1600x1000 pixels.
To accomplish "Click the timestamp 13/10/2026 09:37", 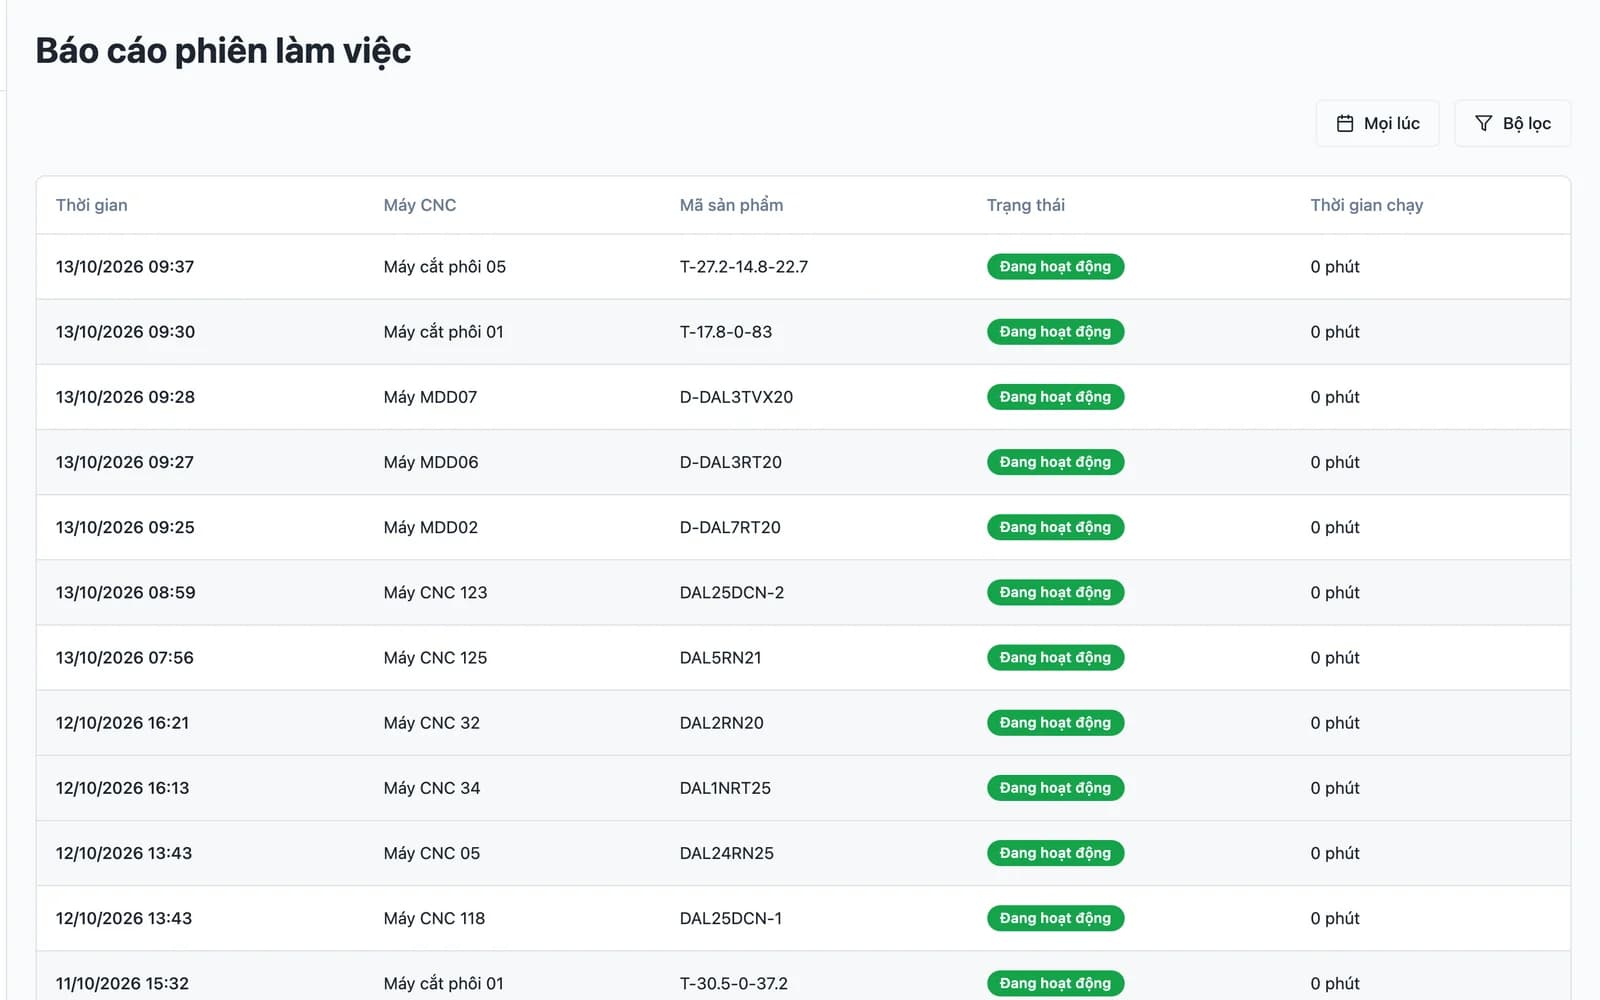I will (x=125, y=267).
